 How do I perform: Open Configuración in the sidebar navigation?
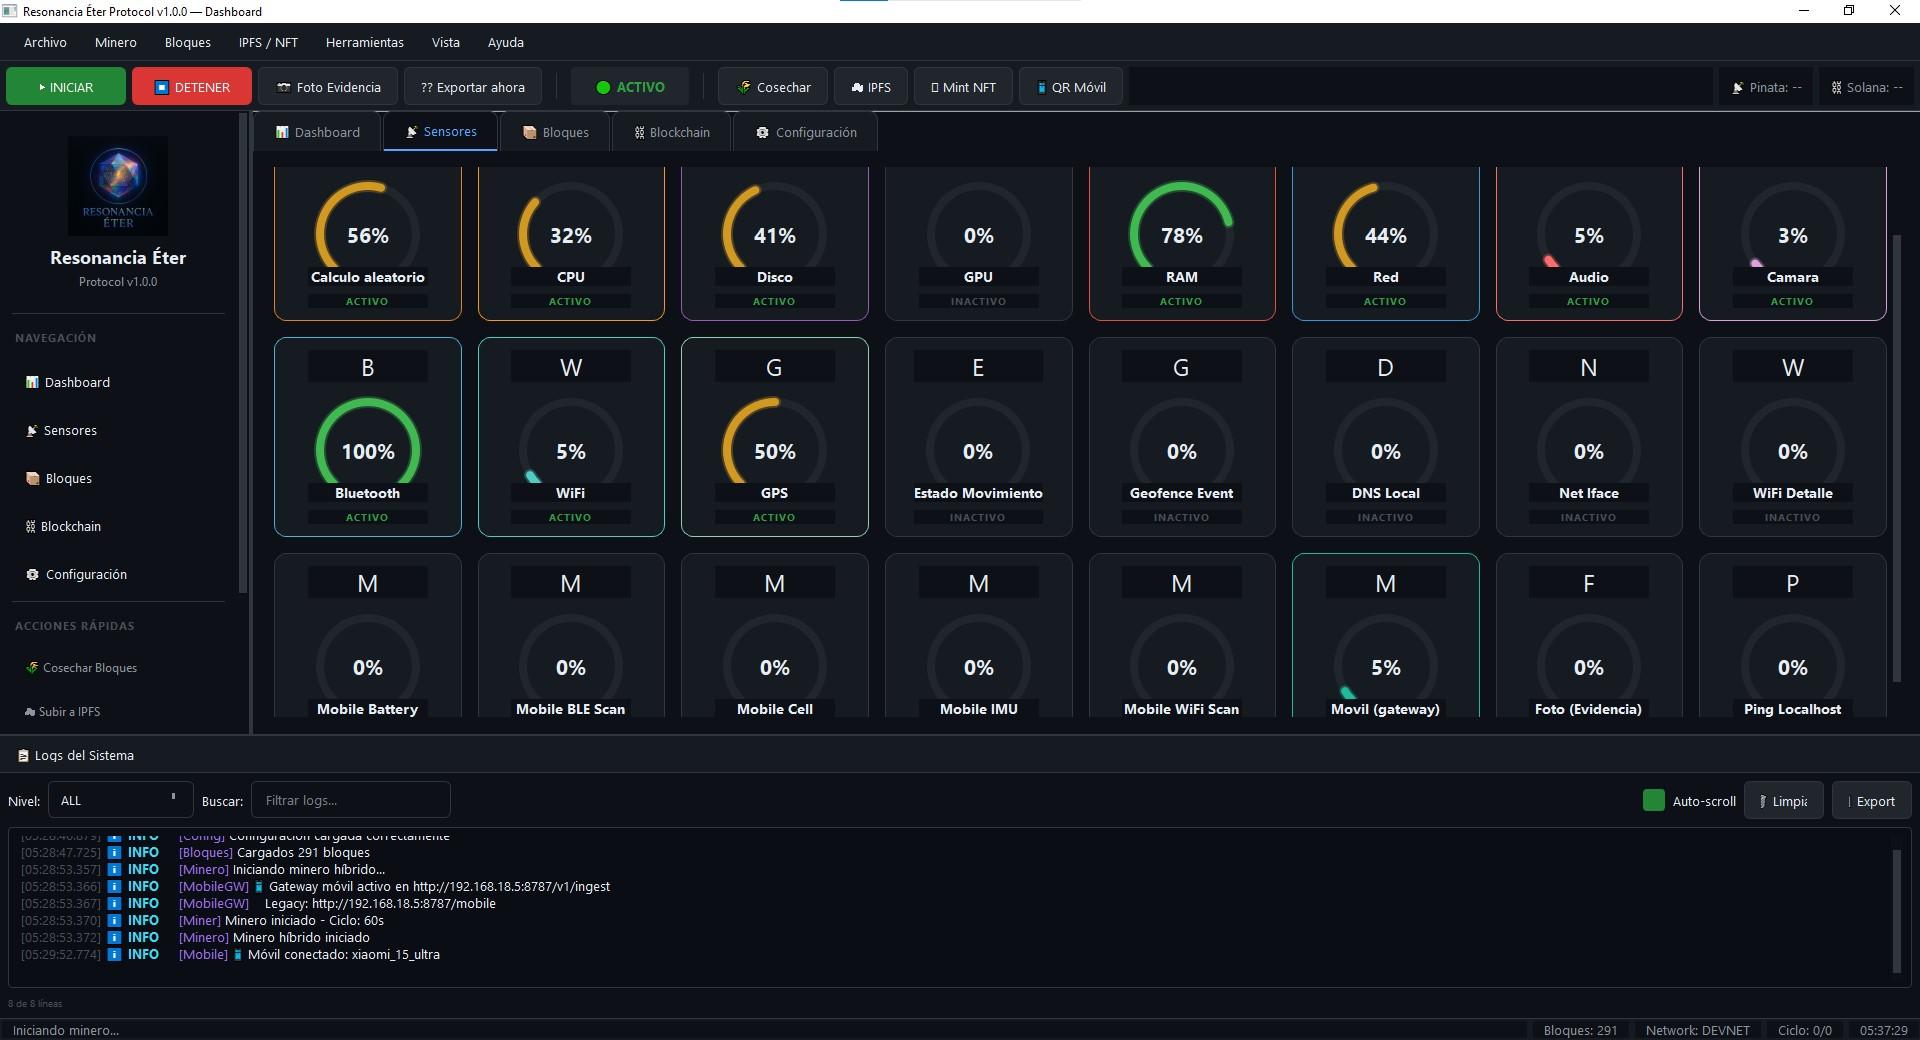pyautogui.click(x=85, y=574)
